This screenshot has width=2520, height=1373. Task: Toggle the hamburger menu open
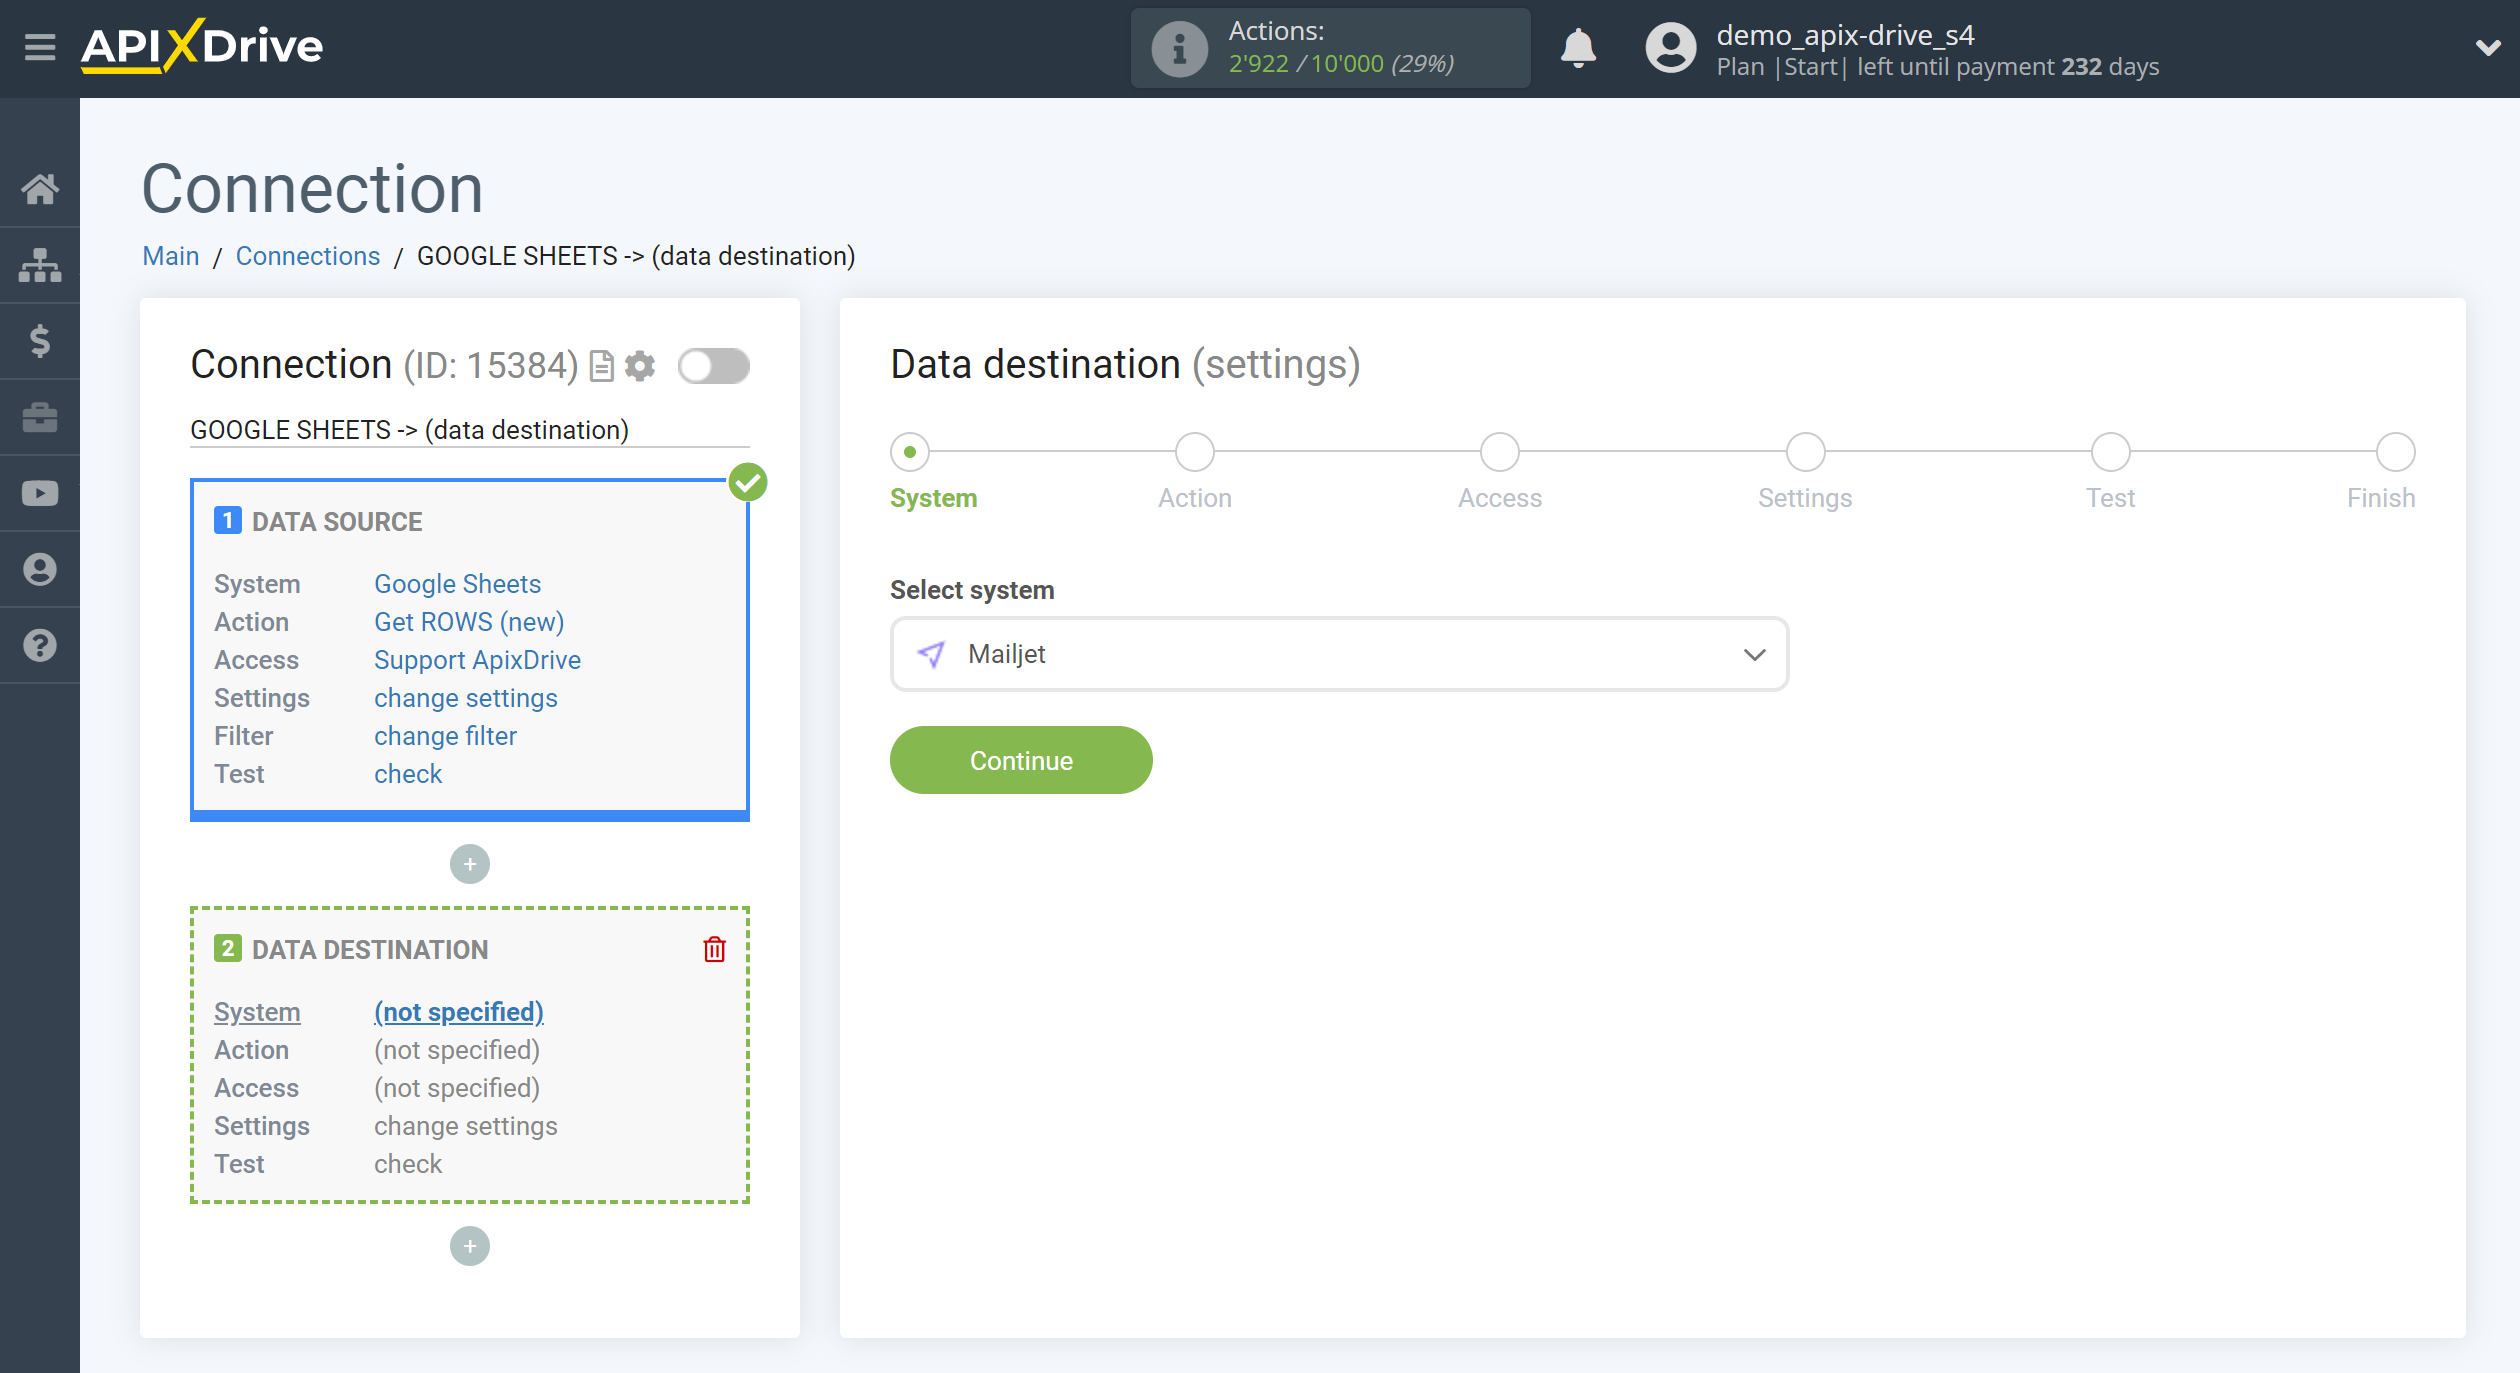37,46
